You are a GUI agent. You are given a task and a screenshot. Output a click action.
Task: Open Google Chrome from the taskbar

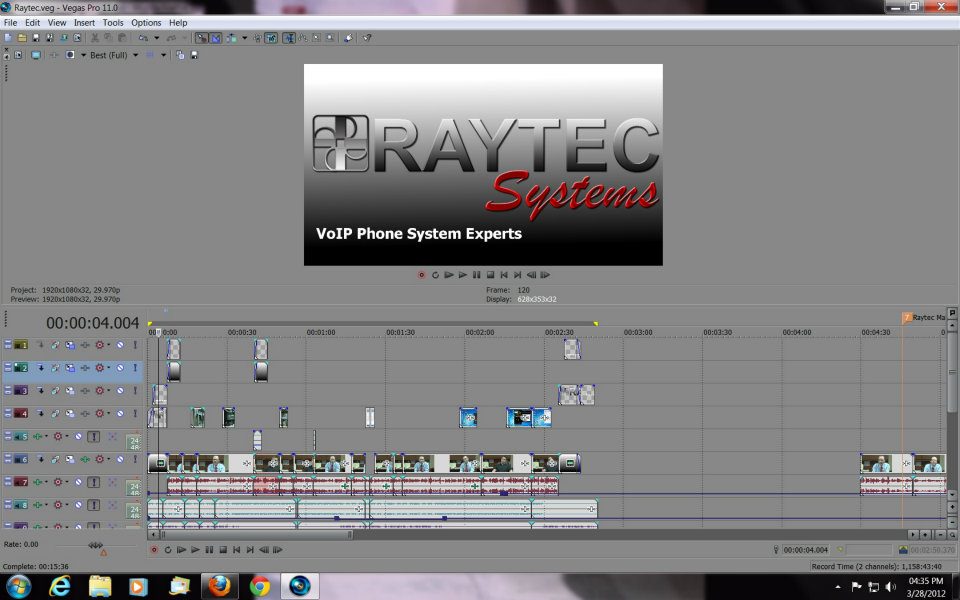(260, 586)
